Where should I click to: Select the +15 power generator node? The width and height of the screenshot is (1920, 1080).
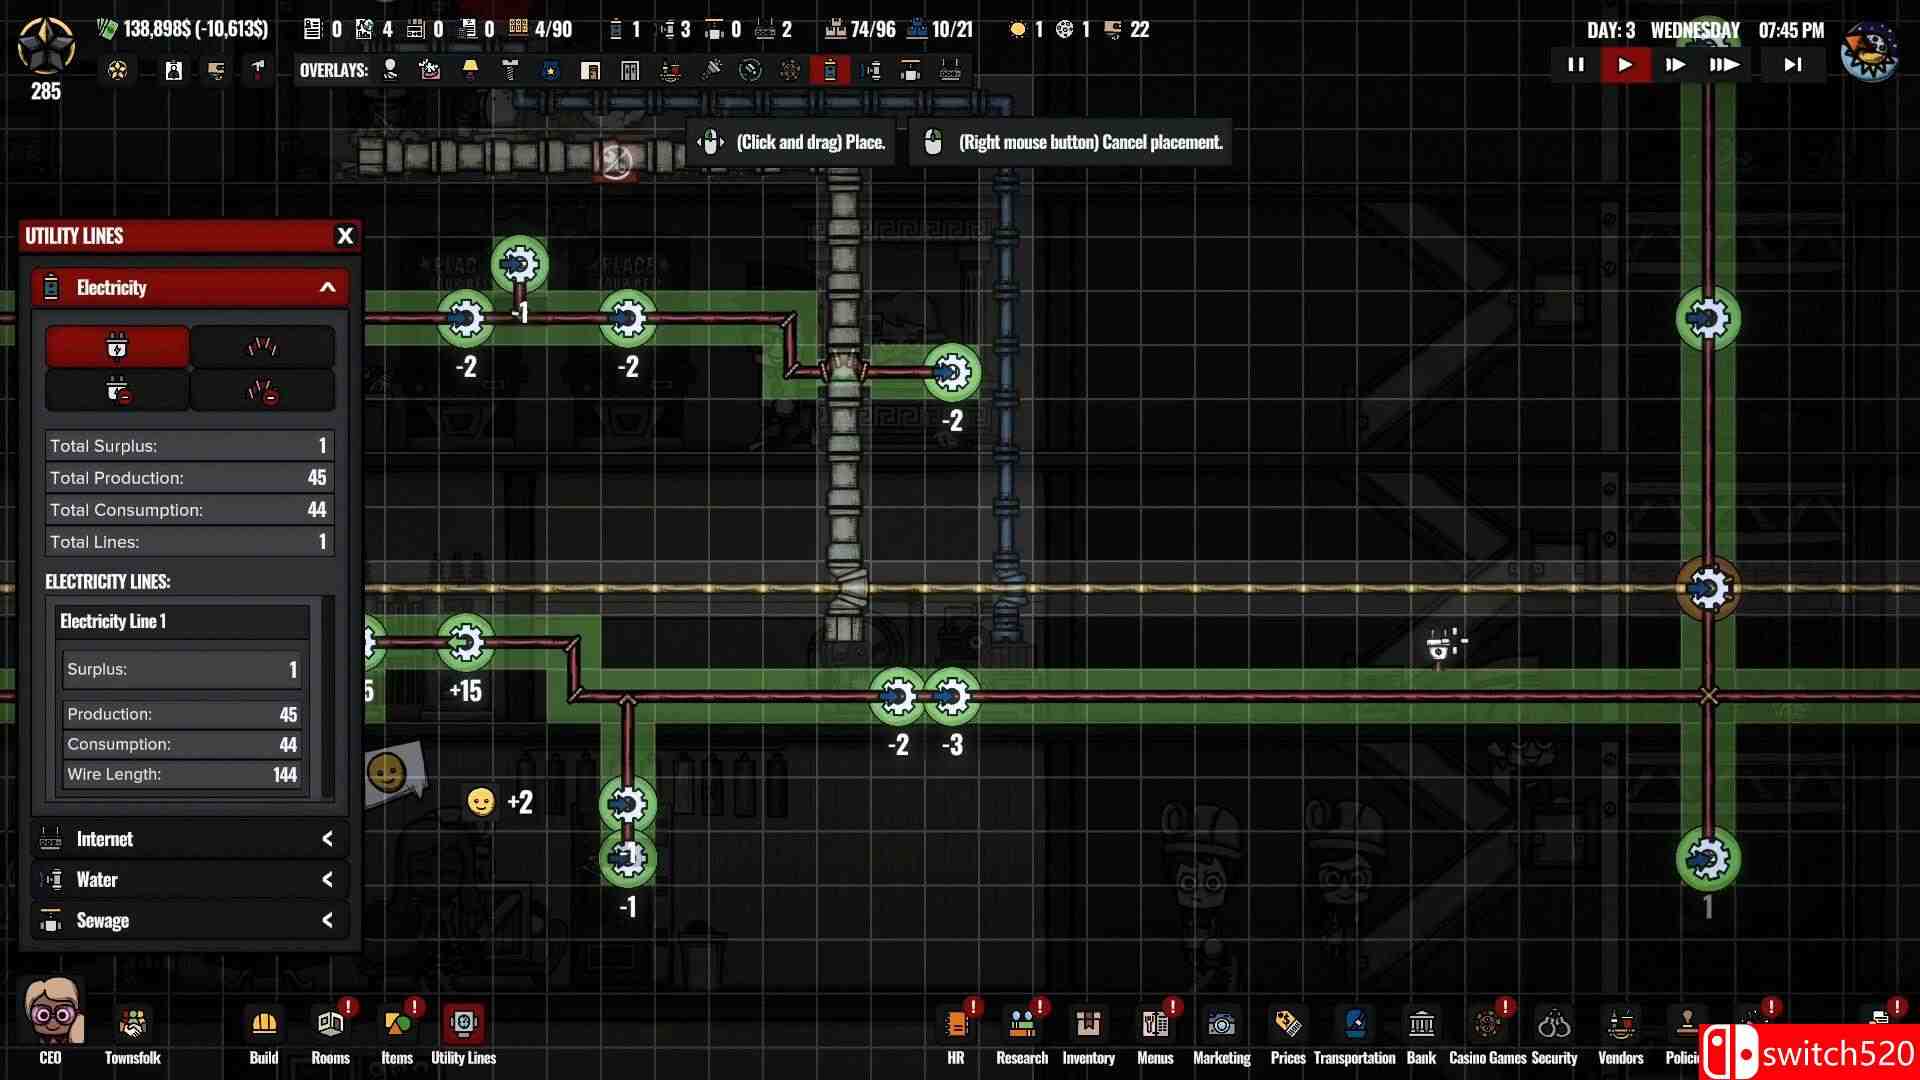coord(465,643)
